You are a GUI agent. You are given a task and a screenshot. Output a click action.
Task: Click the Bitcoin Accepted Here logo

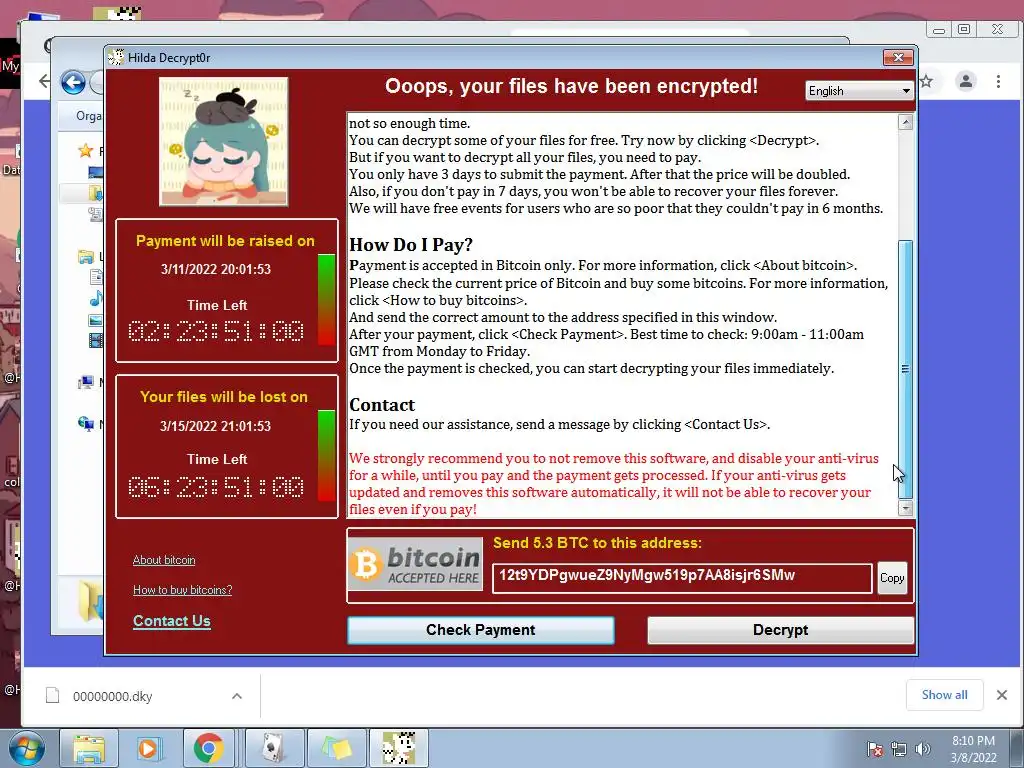(415, 564)
